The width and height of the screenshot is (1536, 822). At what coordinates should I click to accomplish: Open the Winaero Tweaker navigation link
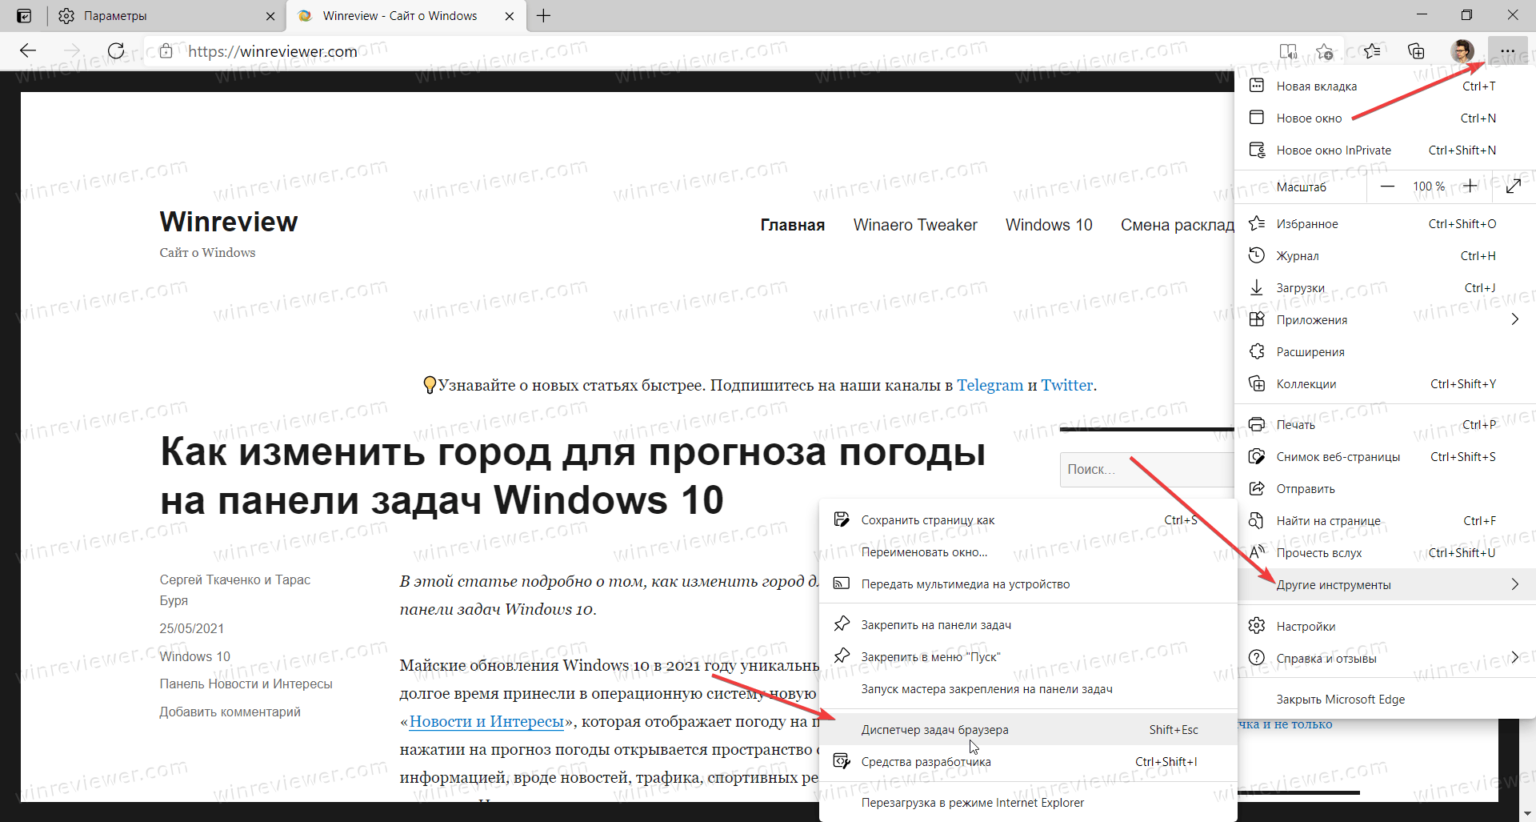(x=915, y=225)
